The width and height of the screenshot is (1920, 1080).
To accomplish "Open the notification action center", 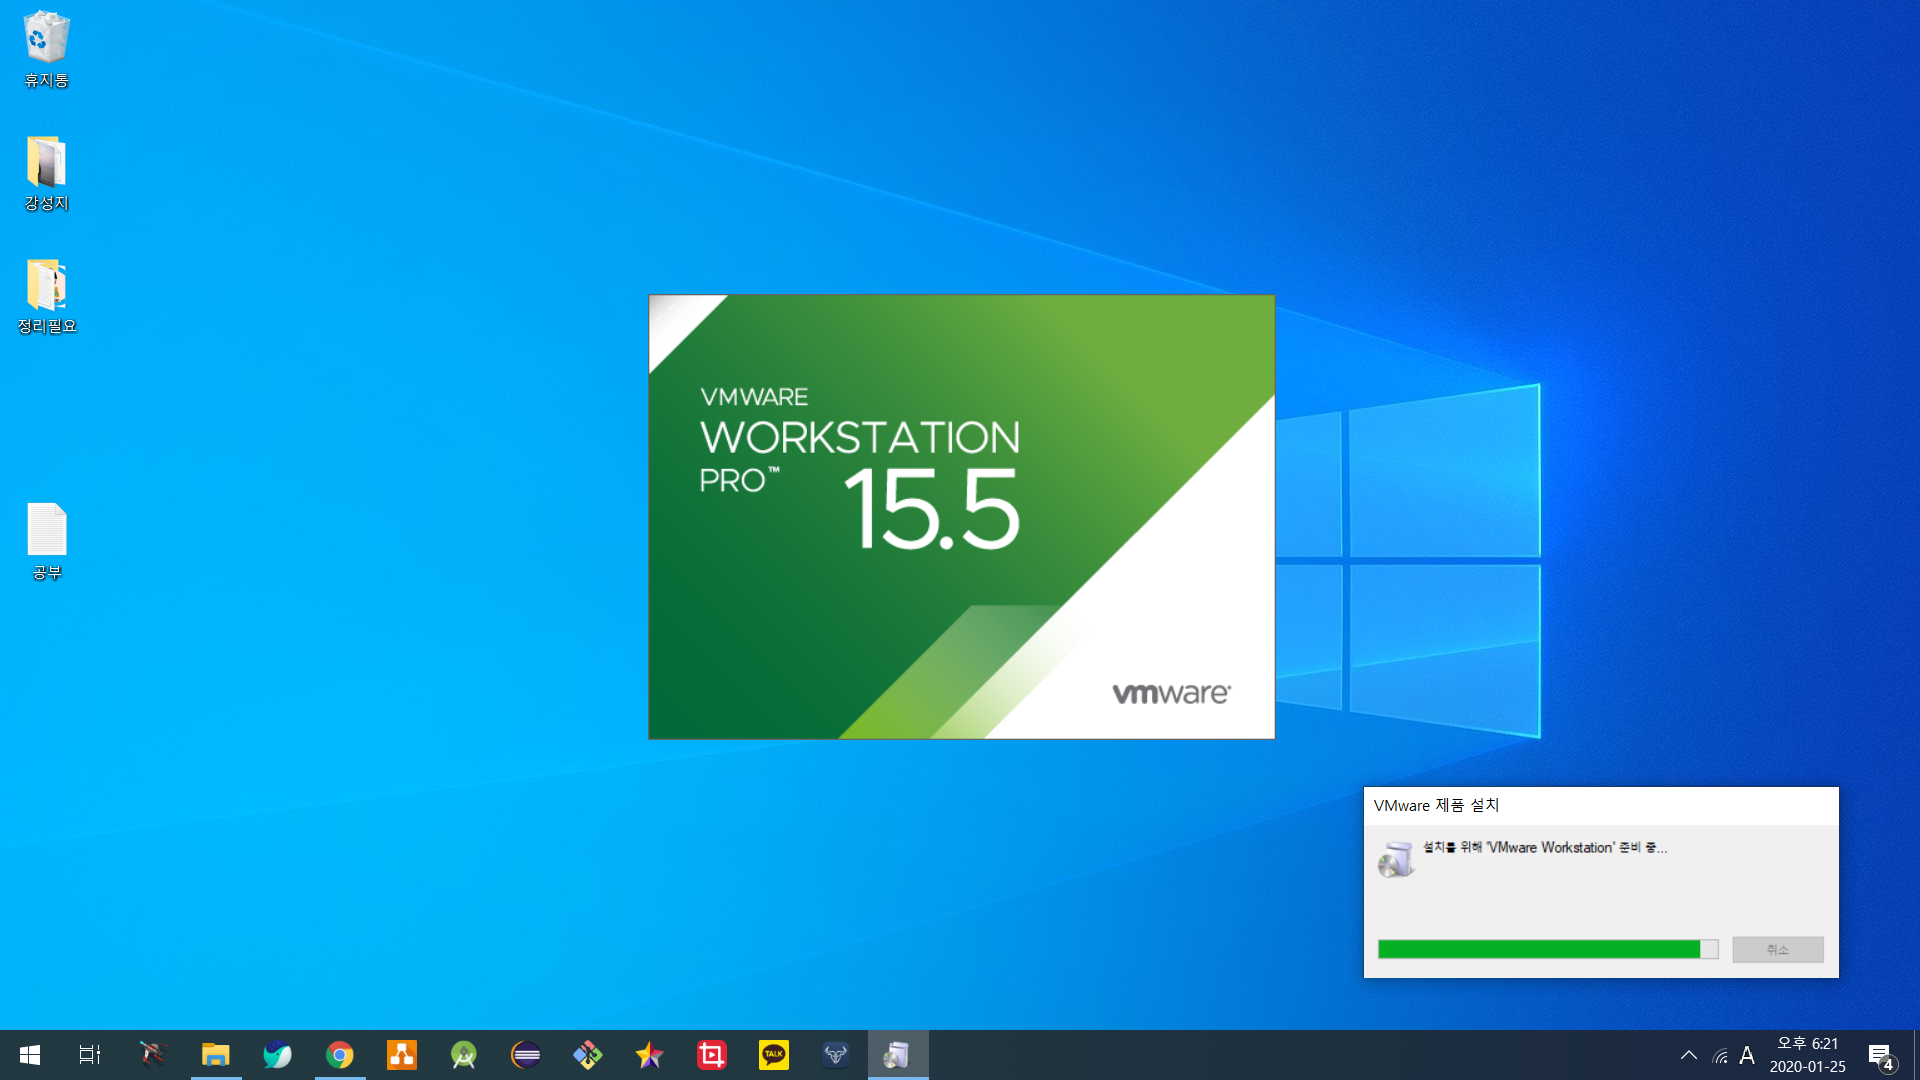I will click(x=1880, y=1055).
